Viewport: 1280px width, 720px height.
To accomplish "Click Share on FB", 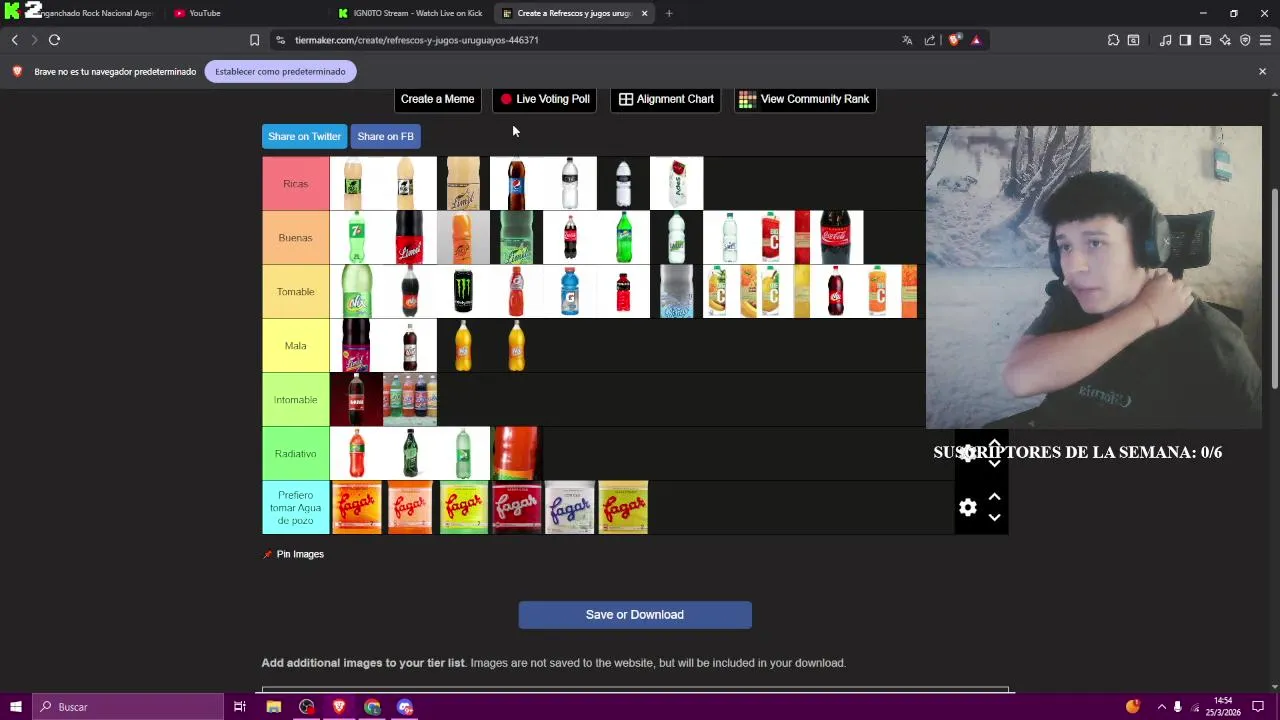I will tap(385, 136).
